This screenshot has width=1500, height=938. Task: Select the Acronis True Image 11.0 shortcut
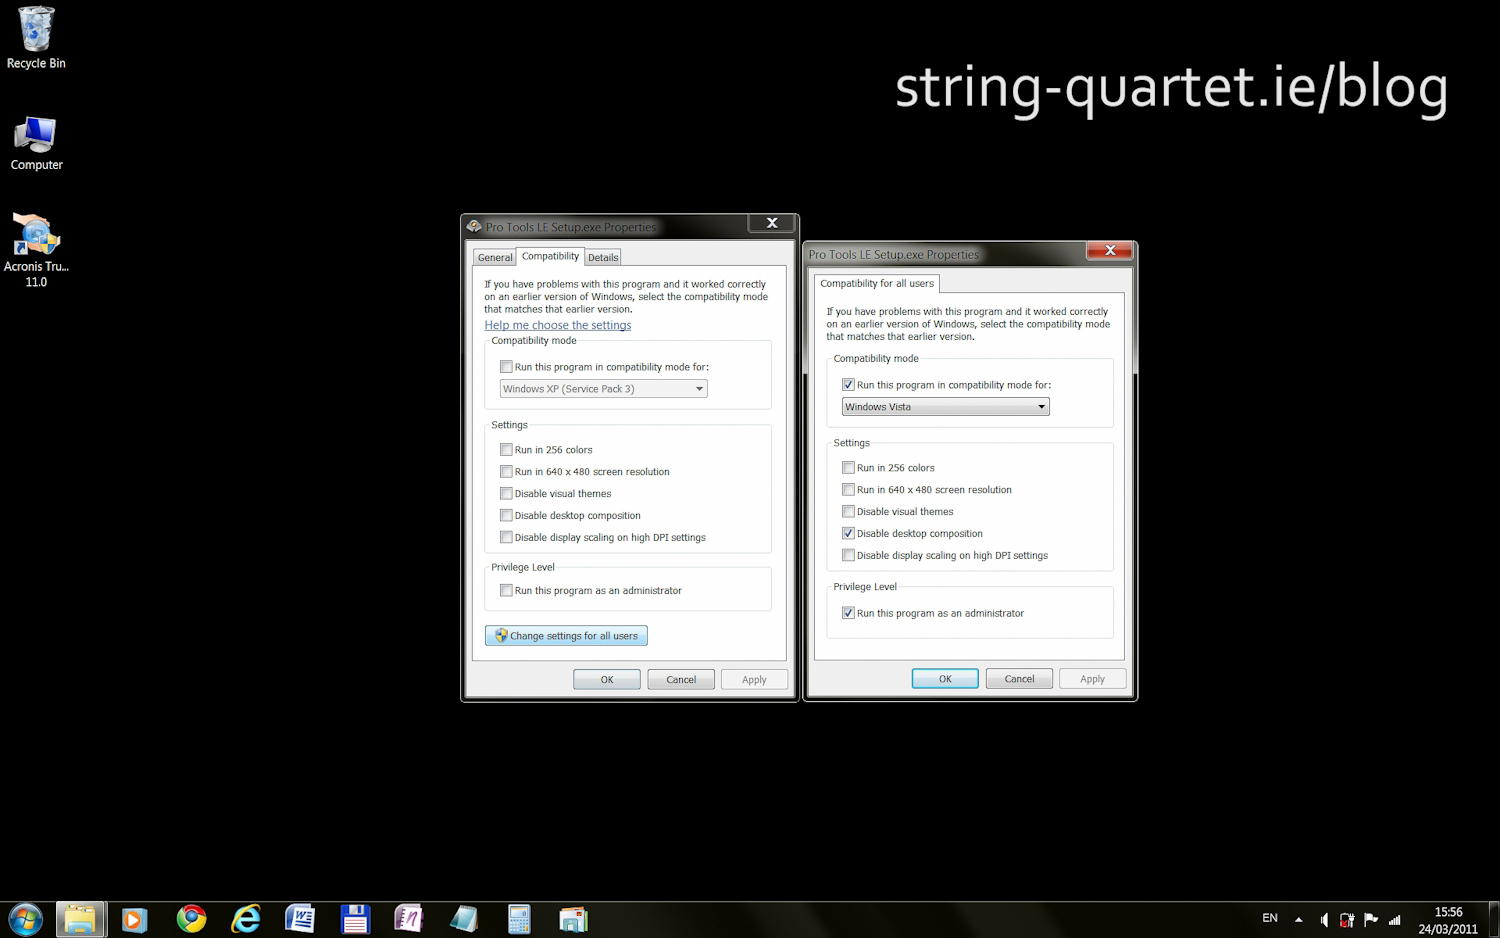36,250
